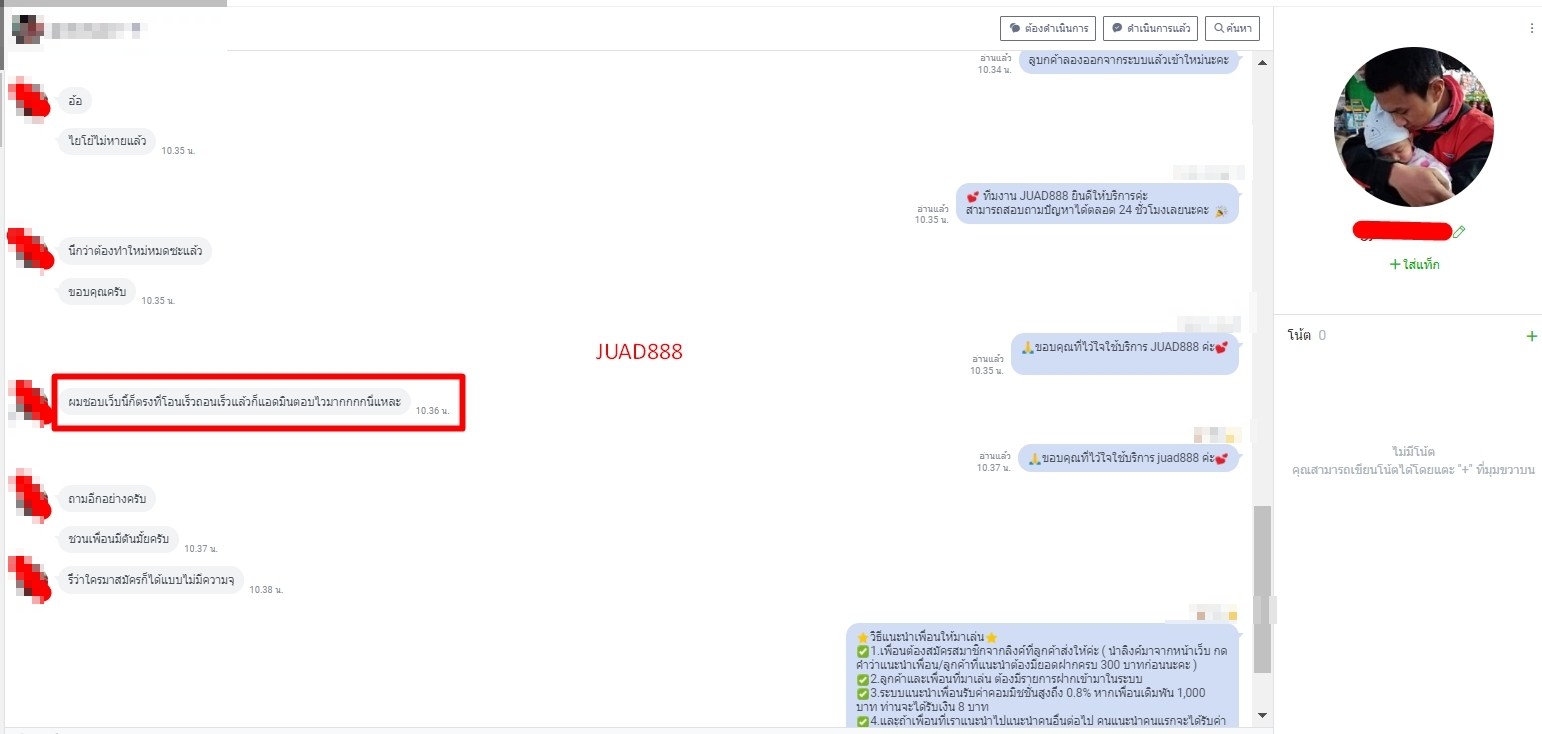1542x734 pixels.
Task: Open the ค้นหา search button
Action: pyautogui.click(x=1232, y=28)
